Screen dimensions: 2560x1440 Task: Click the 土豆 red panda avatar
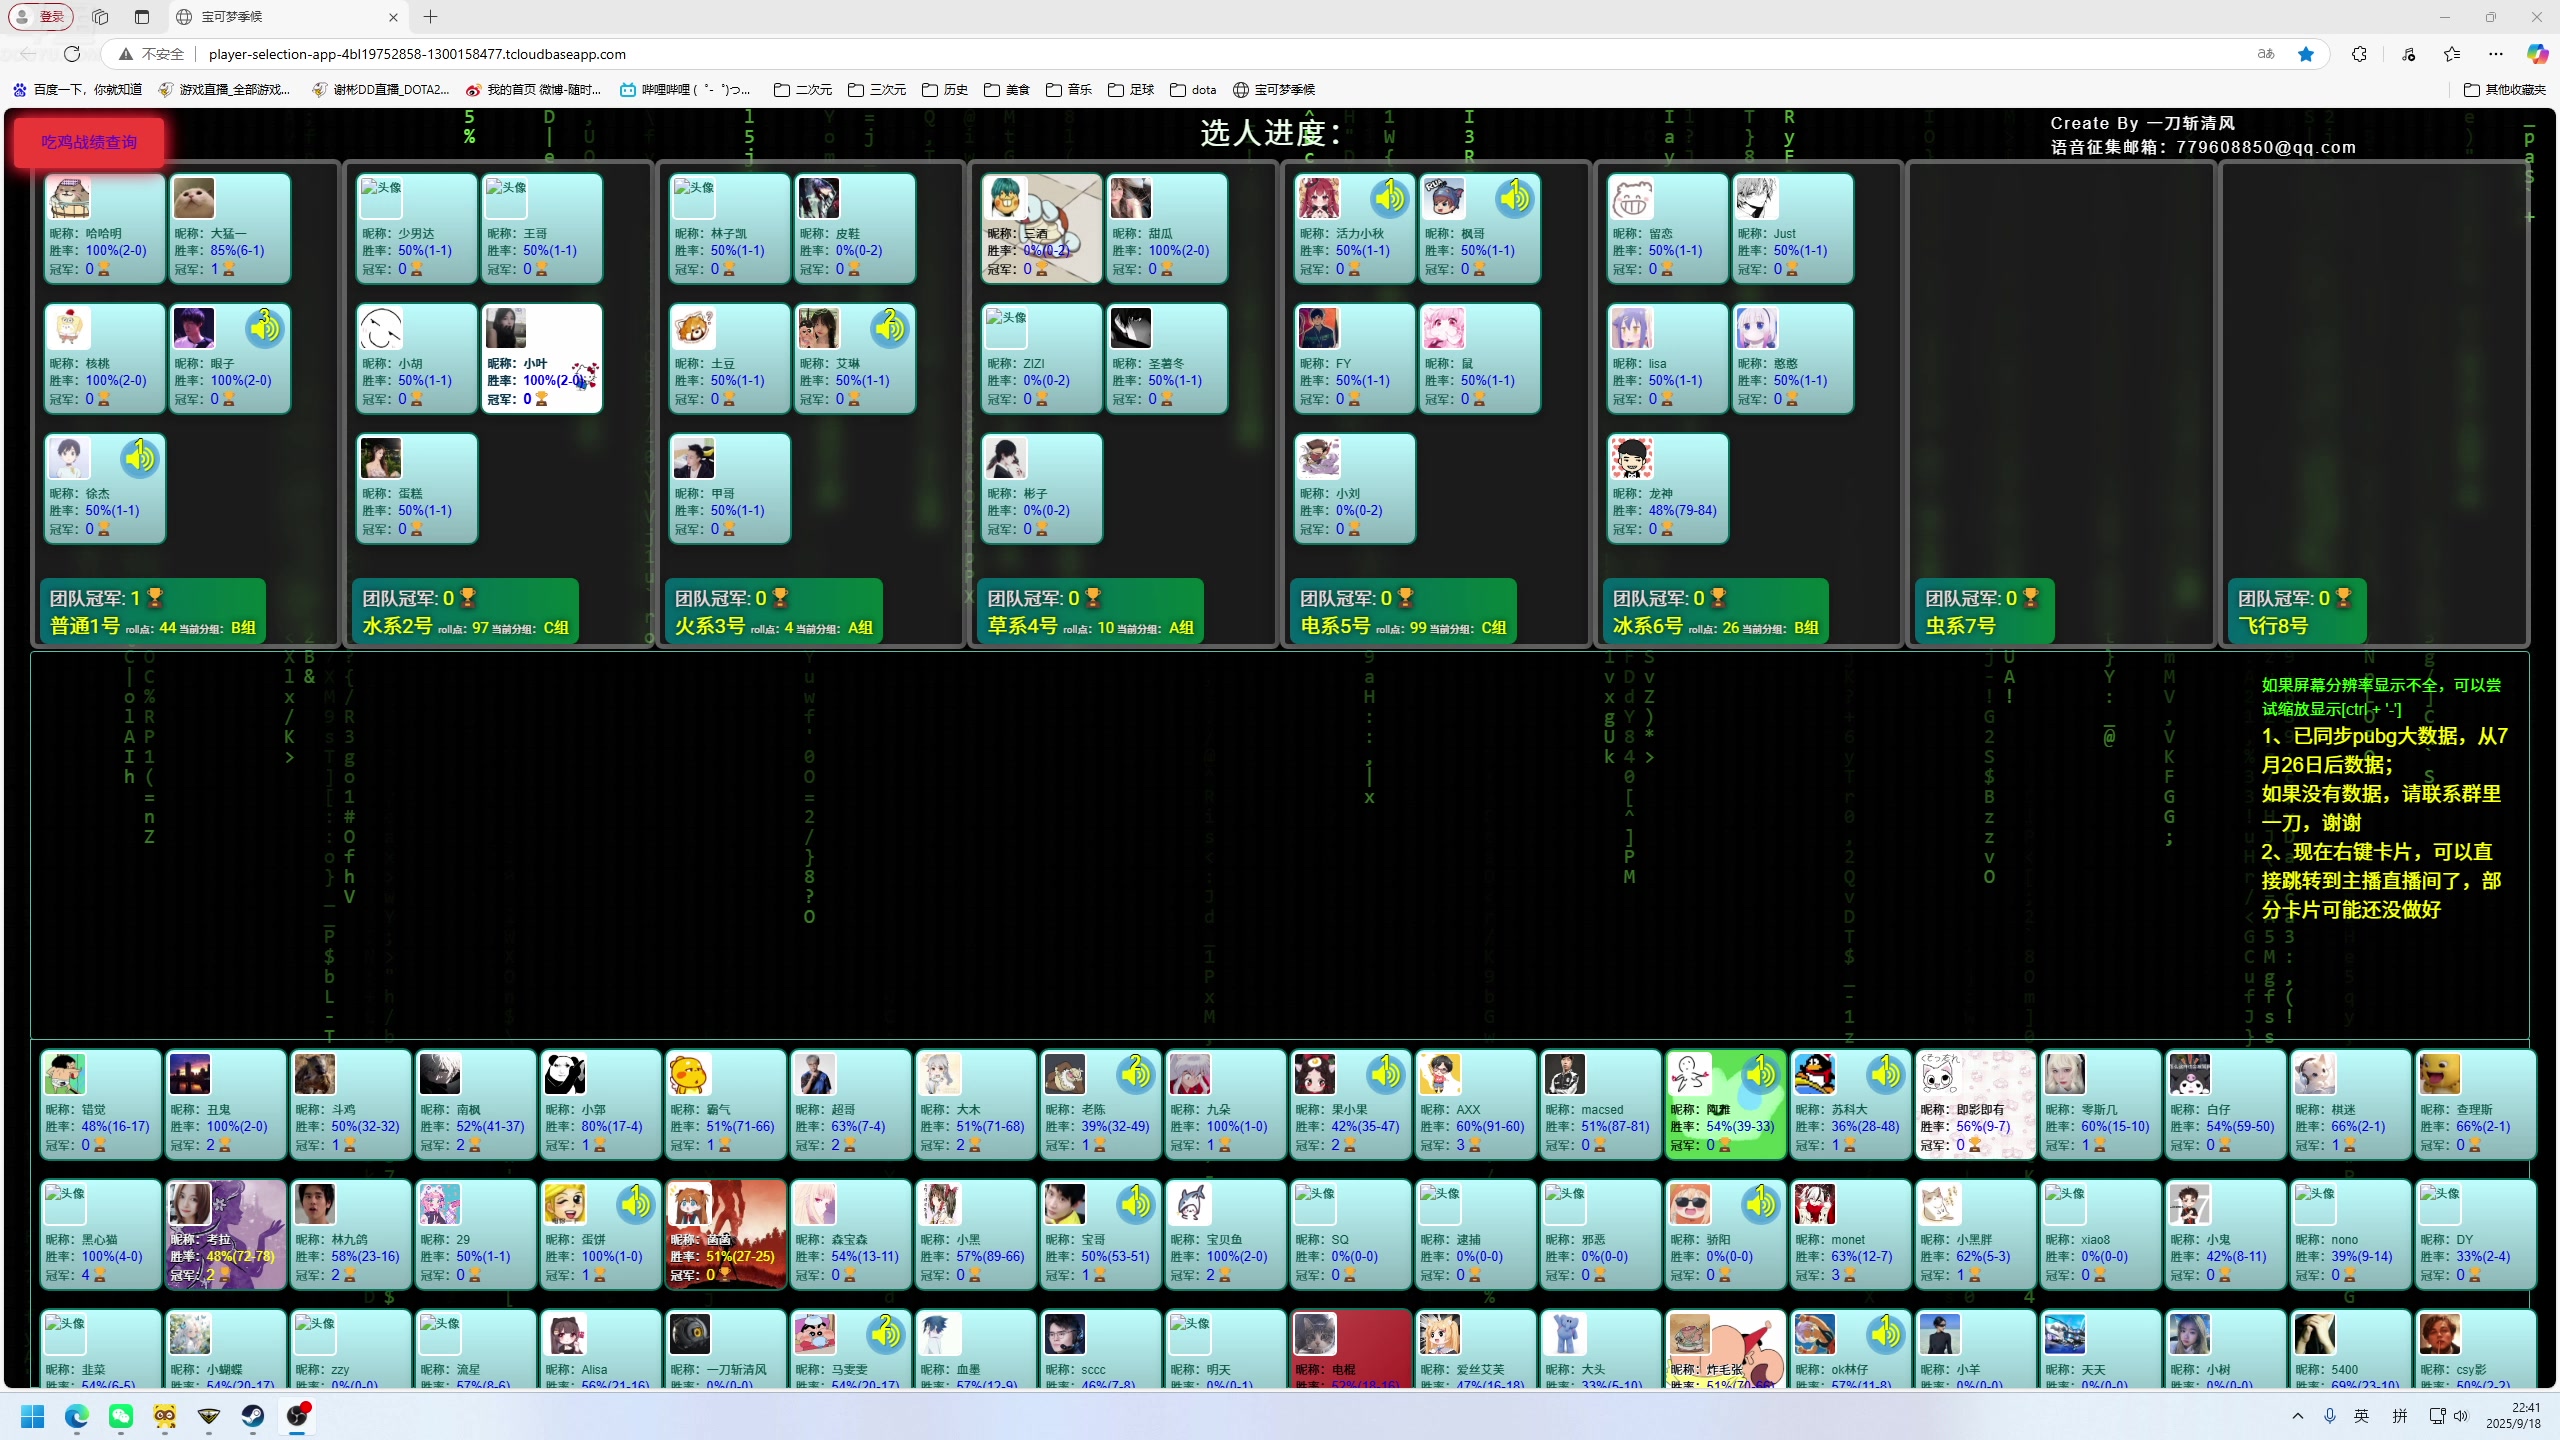coord(694,328)
